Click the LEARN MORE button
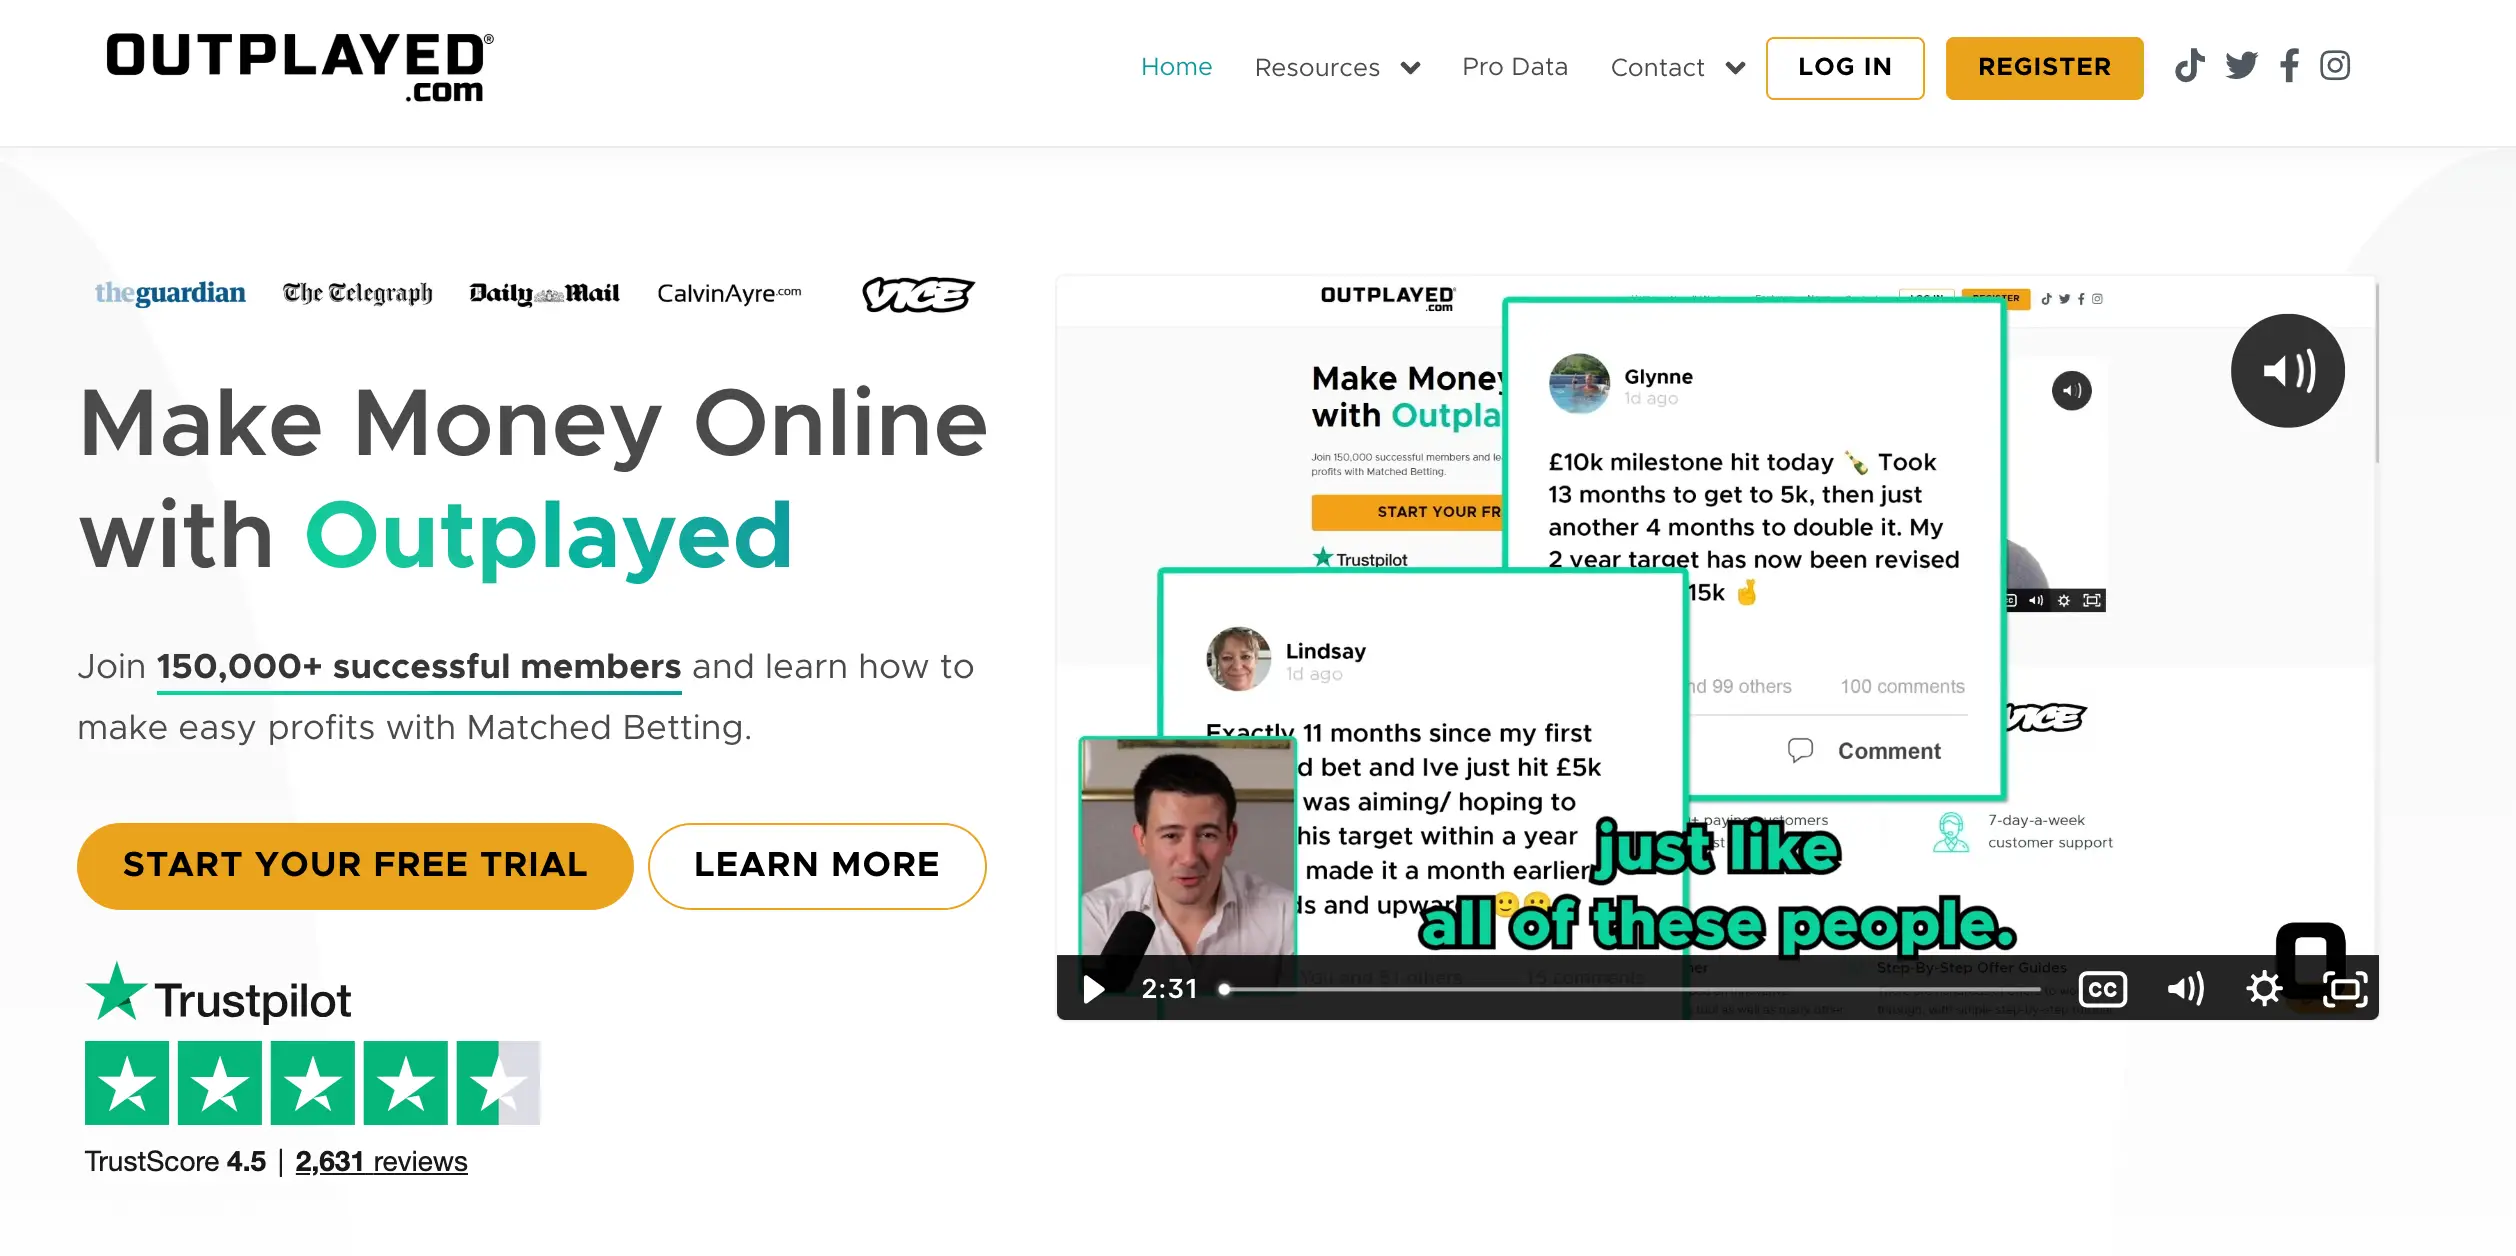This screenshot has height=1256, width=2516. [x=817, y=865]
